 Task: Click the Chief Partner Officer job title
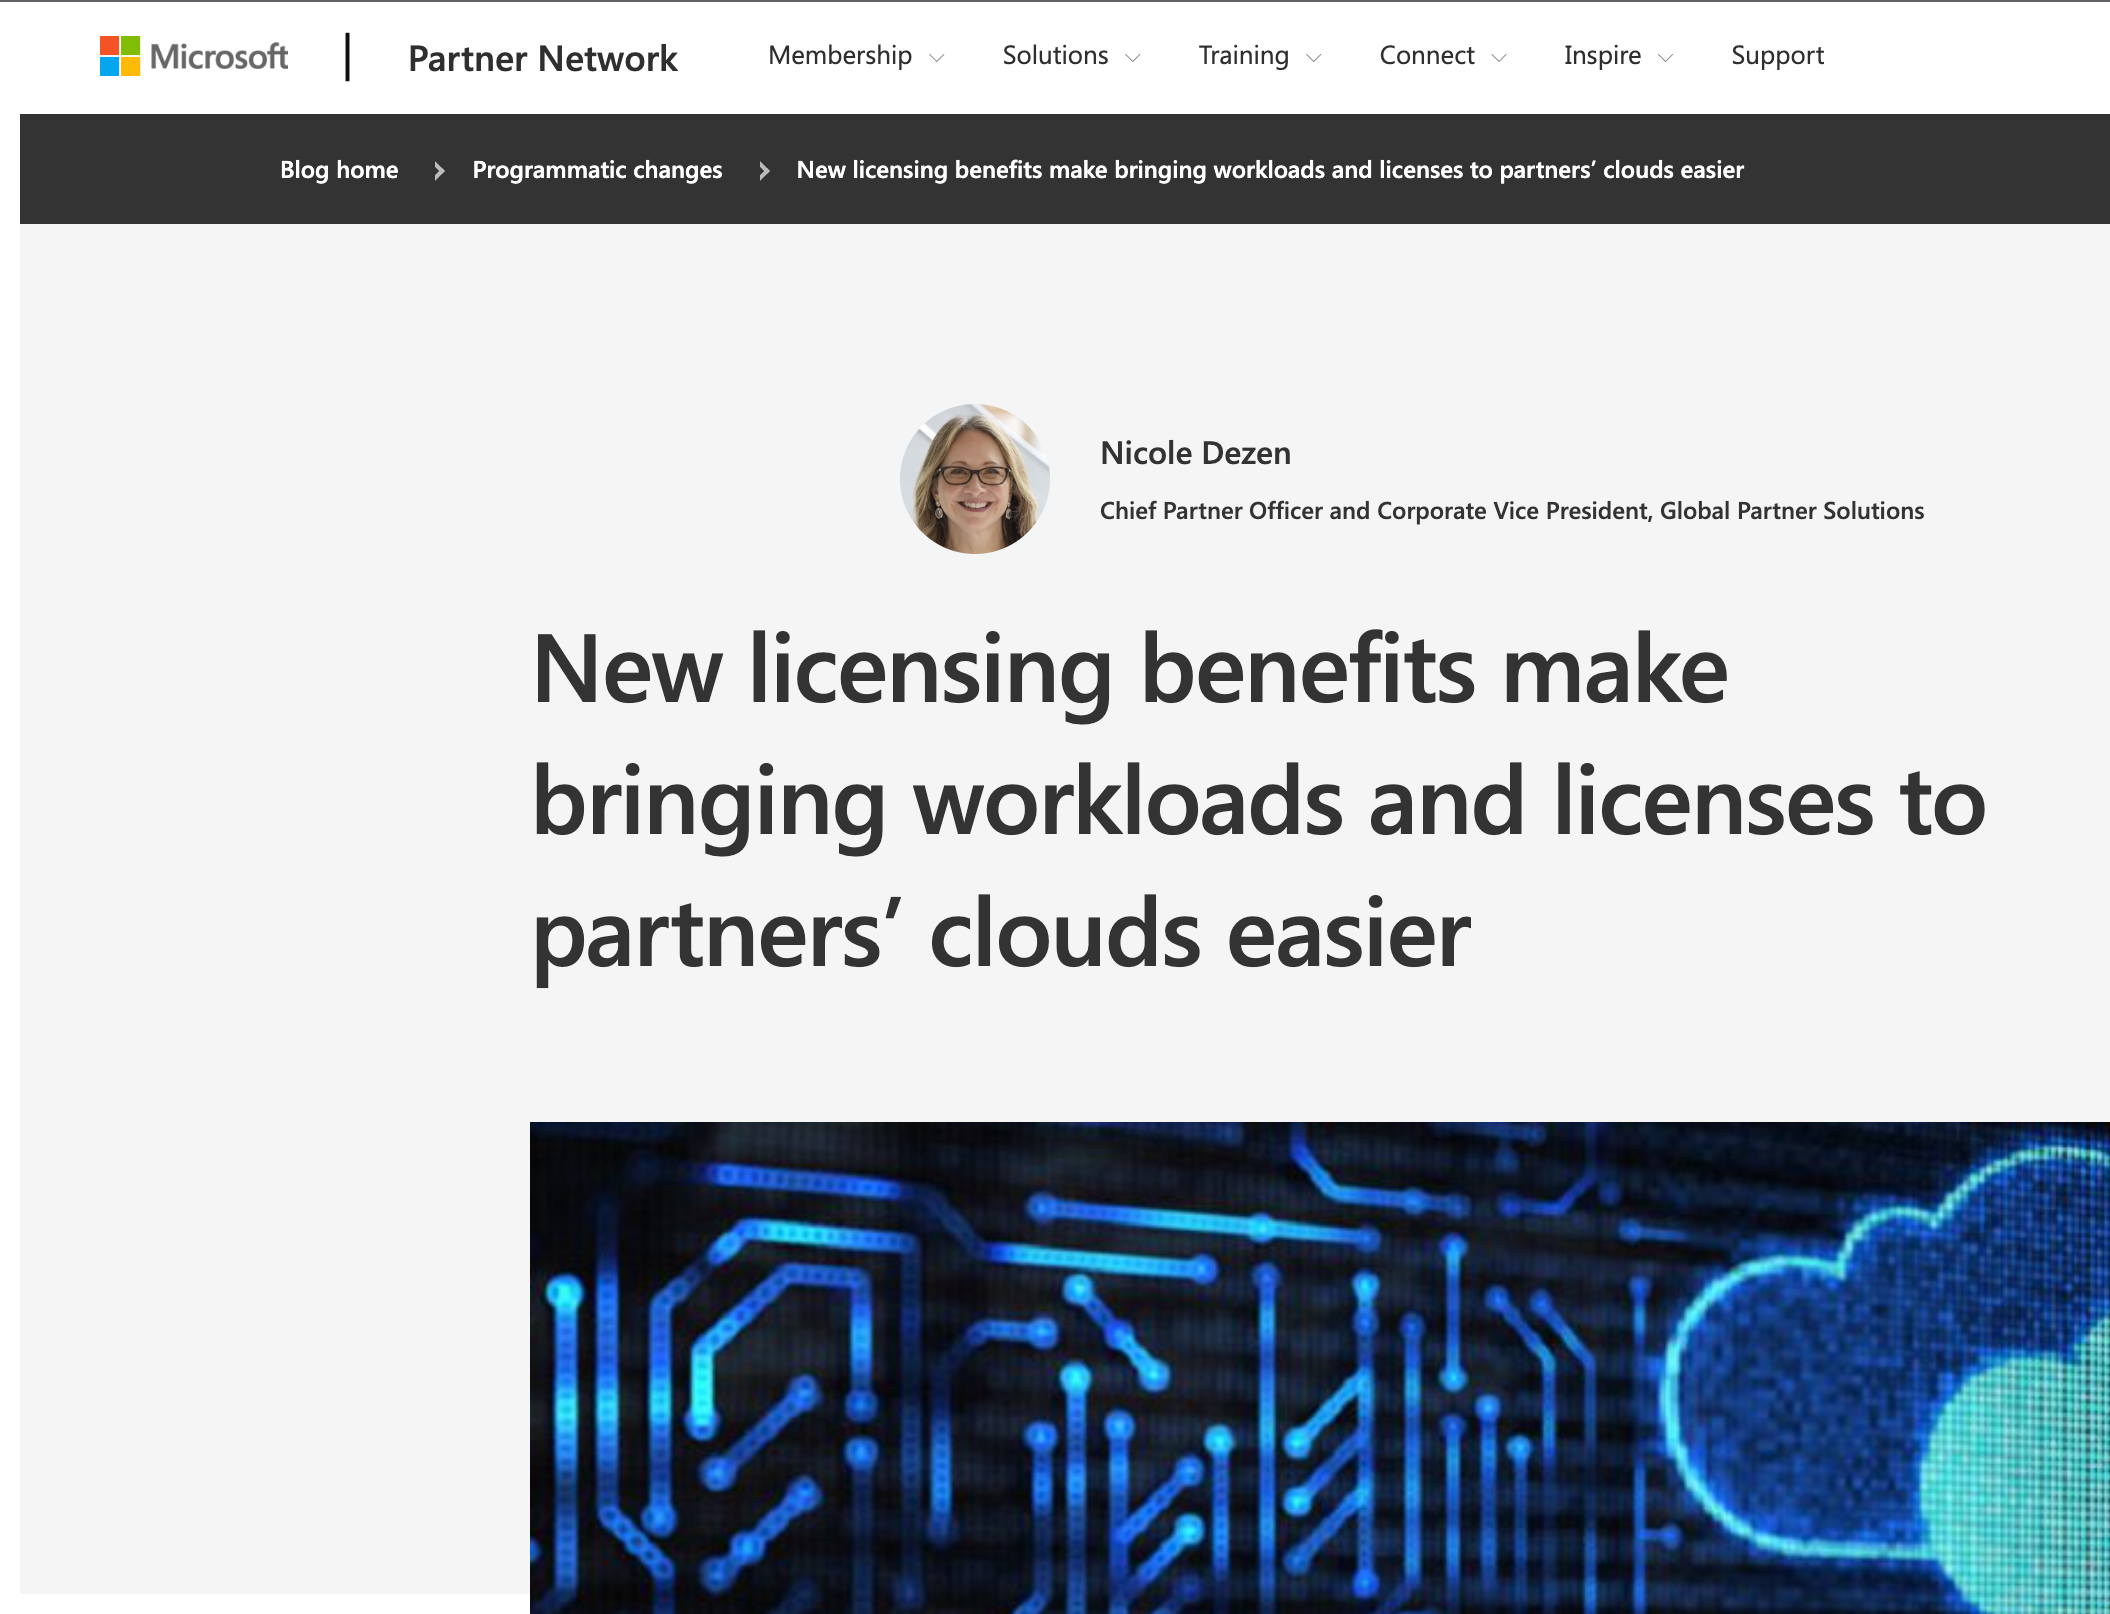coord(1512,511)
